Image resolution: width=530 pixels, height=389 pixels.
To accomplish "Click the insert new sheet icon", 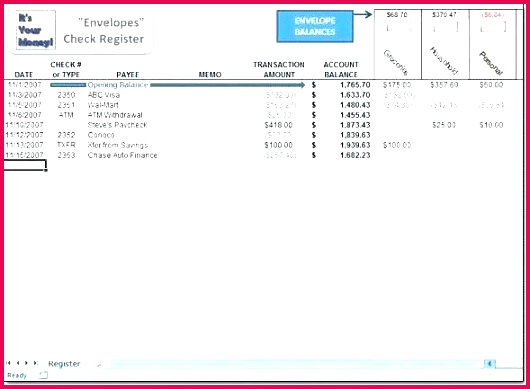I will [x=99, y=364].
